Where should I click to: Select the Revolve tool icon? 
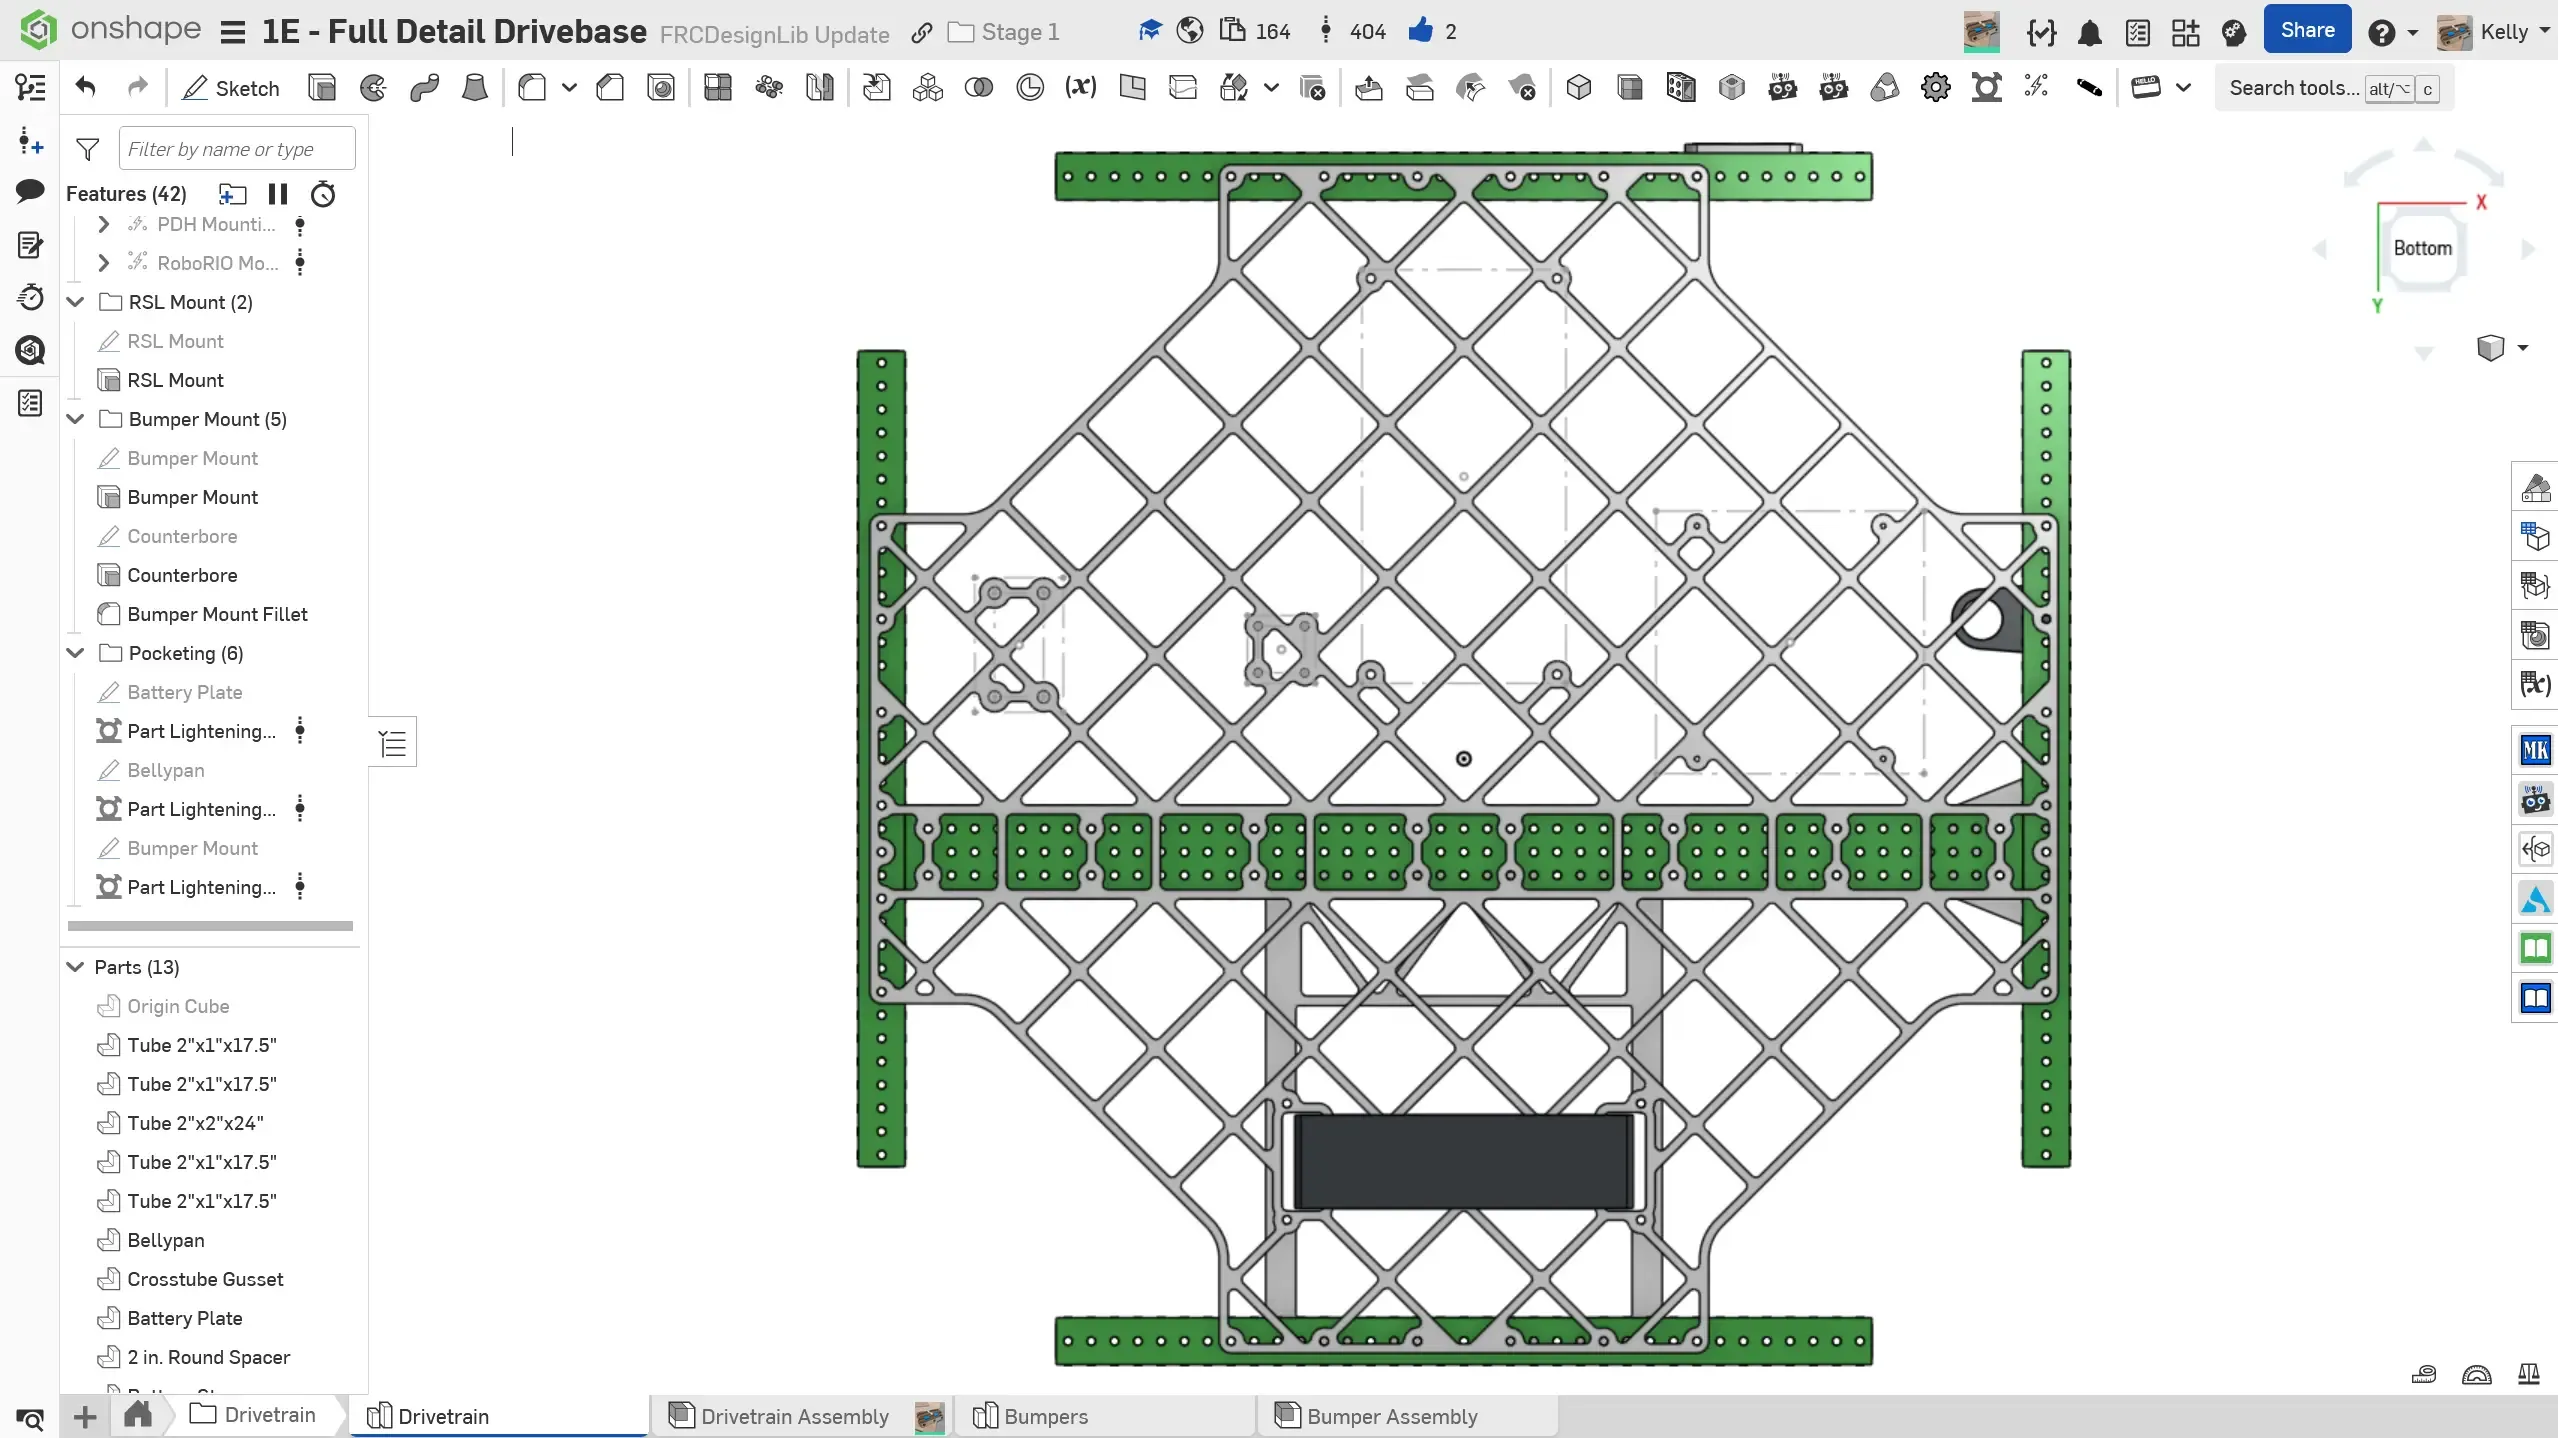pyautogui.click(x=373, y=88)
